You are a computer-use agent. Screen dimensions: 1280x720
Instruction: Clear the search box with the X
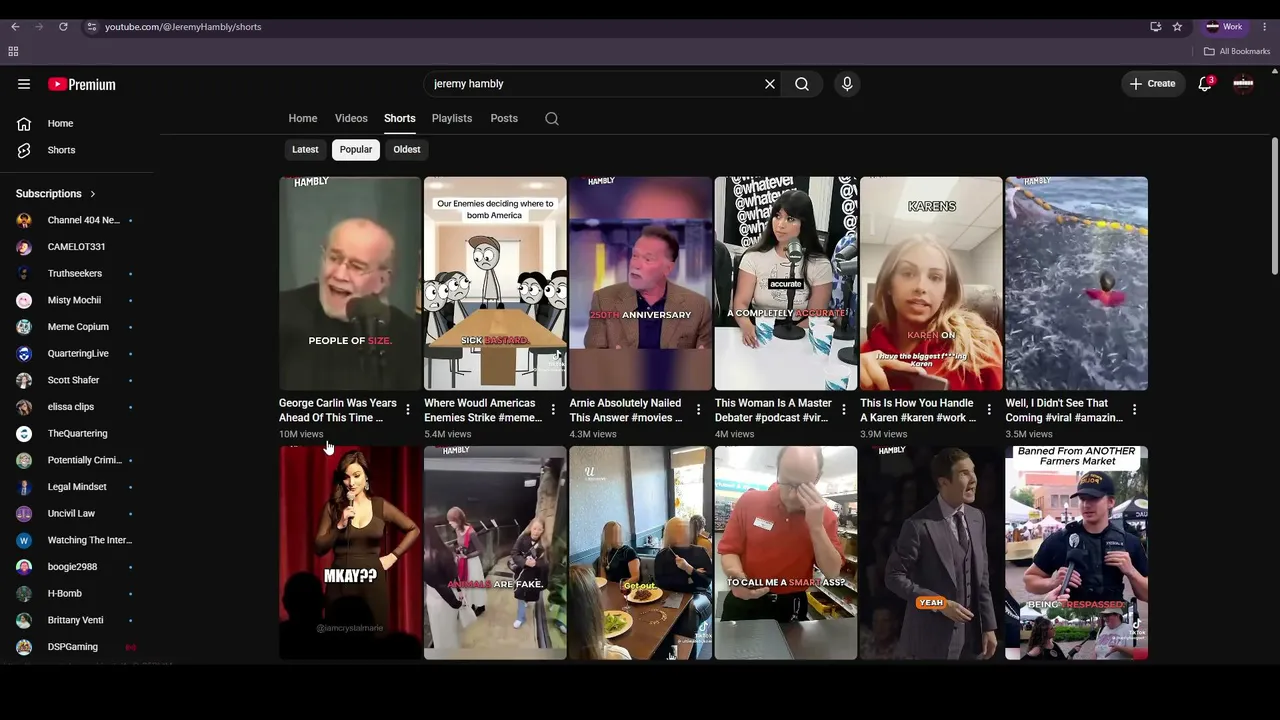pos(770,84)
